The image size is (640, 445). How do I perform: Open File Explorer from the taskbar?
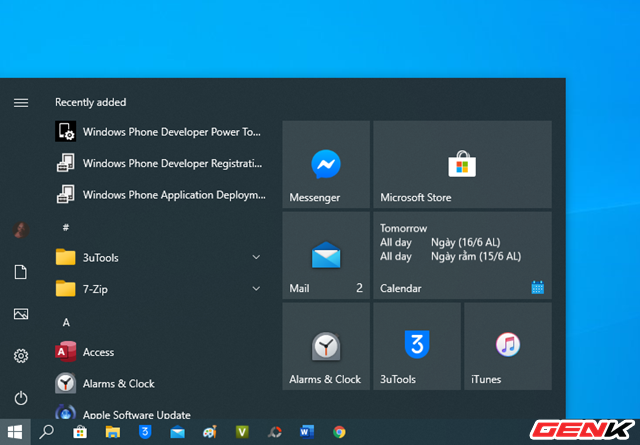(x=113, y=432)
